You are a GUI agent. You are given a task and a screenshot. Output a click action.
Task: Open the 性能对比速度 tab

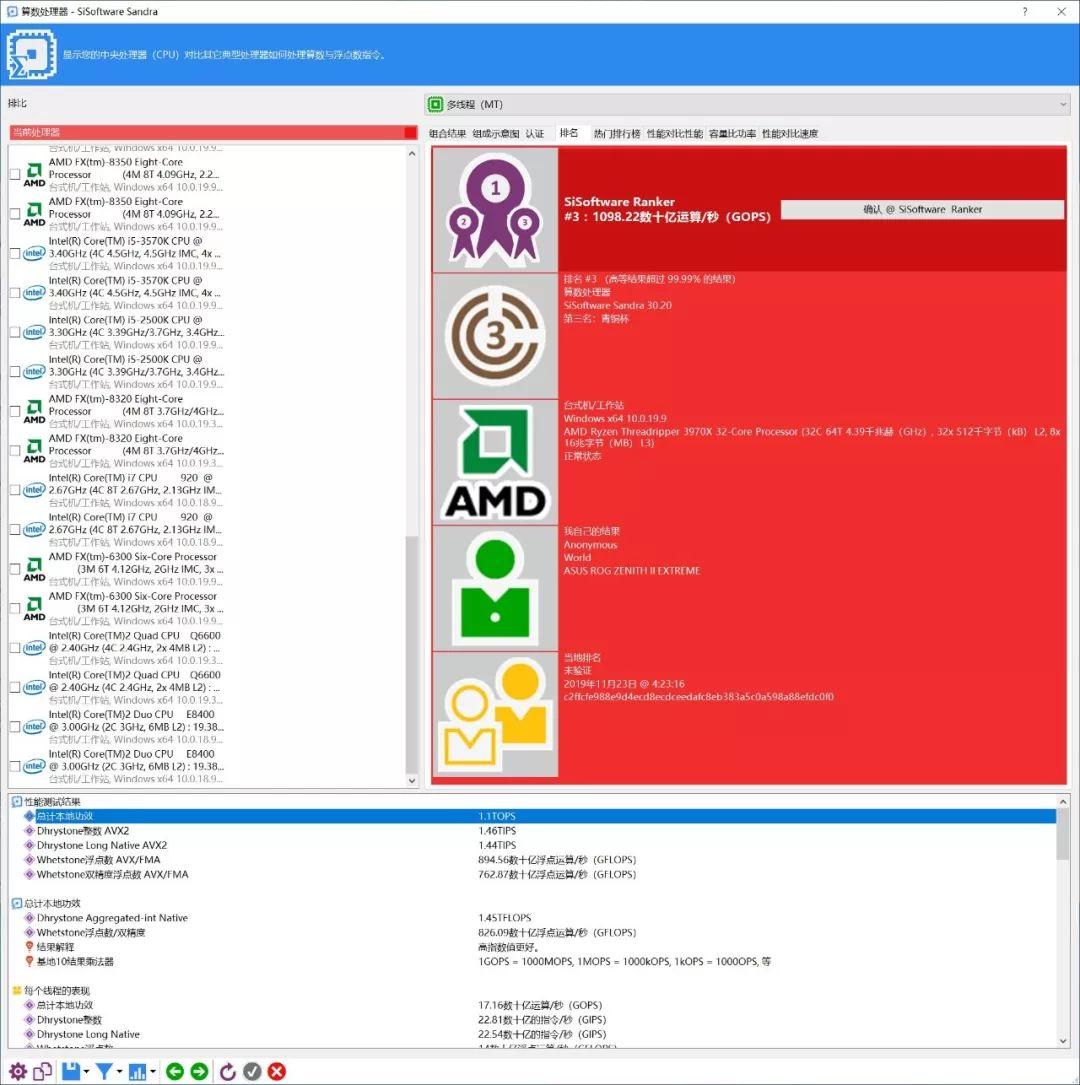coord(789,134)
